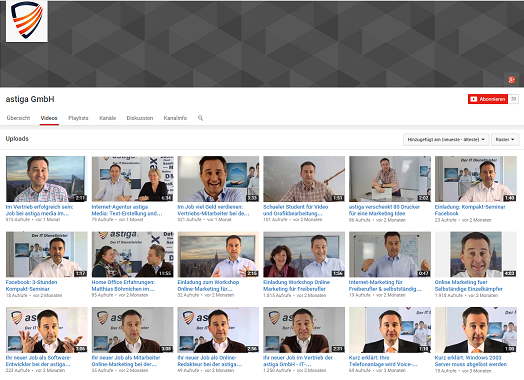The image size is (524, 380).
Task: Open the Schueler Student für Video thumbnail
Action: click(304, 179)
